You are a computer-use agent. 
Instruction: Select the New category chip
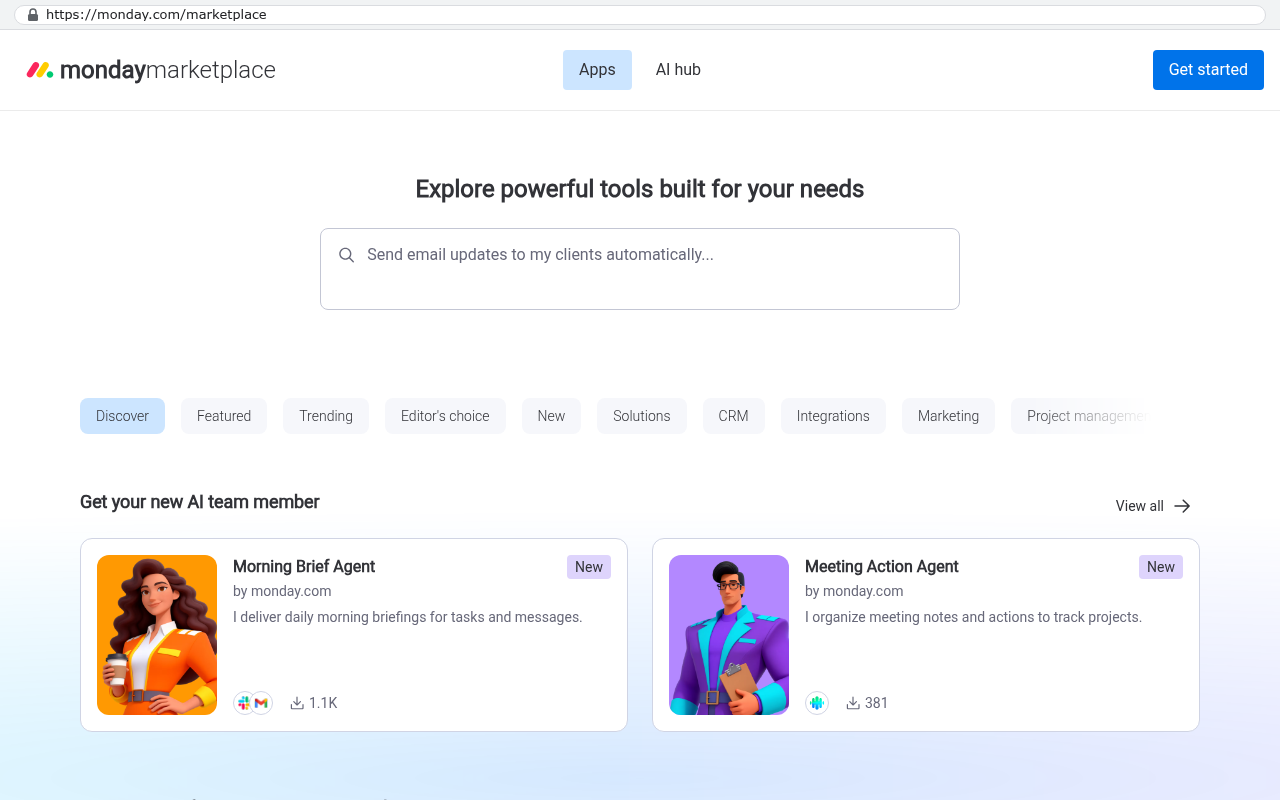point(551,416)
